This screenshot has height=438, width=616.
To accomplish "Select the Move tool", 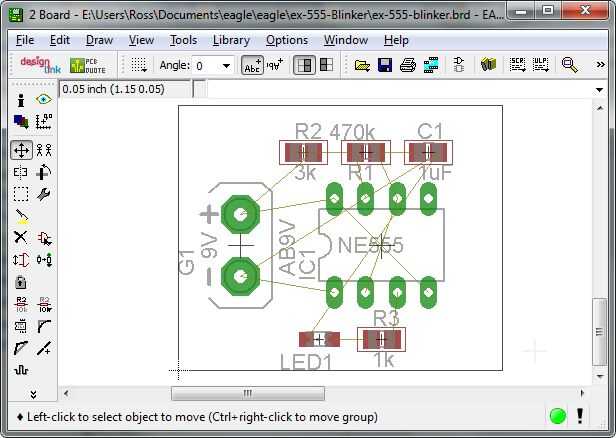I will 21,150.
